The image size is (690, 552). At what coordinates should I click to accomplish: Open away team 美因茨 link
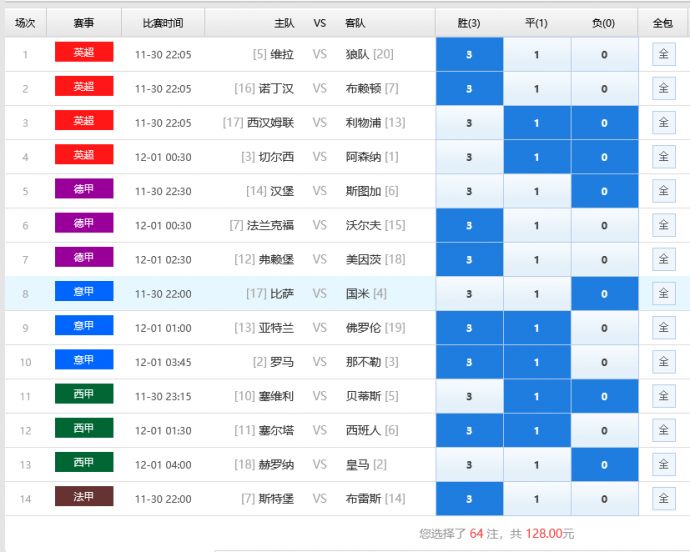[x=361, y=259]
